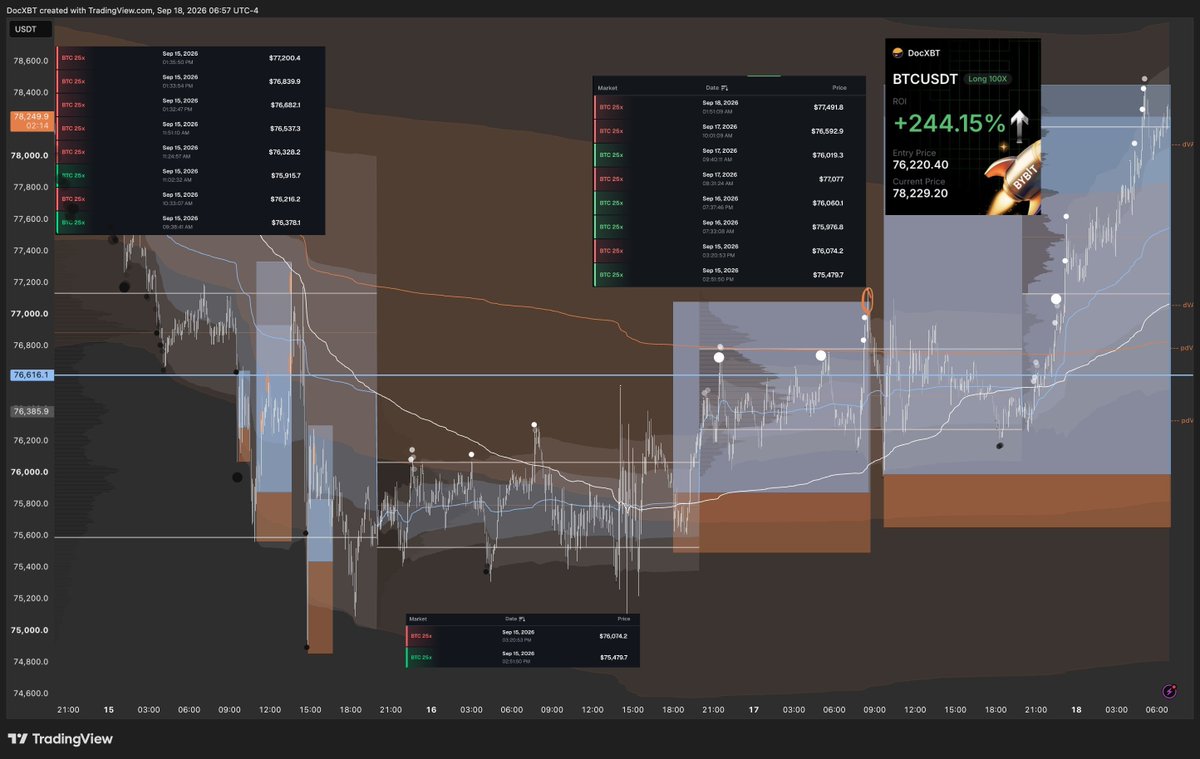Click the $76,328.2 price cell

pos(285,152)
